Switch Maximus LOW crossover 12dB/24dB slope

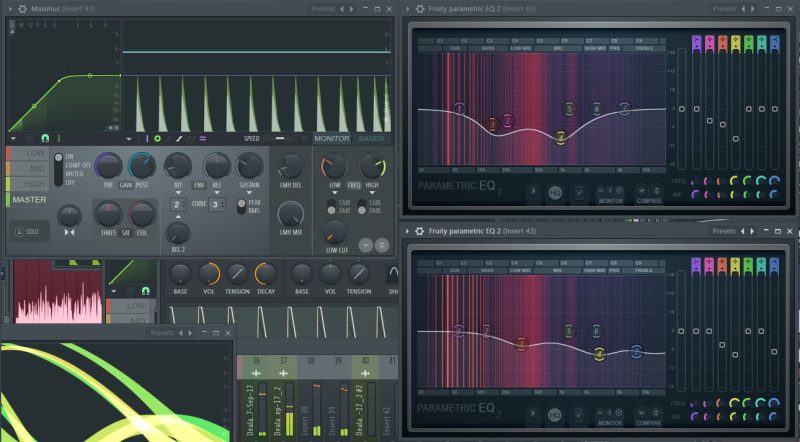331,206
